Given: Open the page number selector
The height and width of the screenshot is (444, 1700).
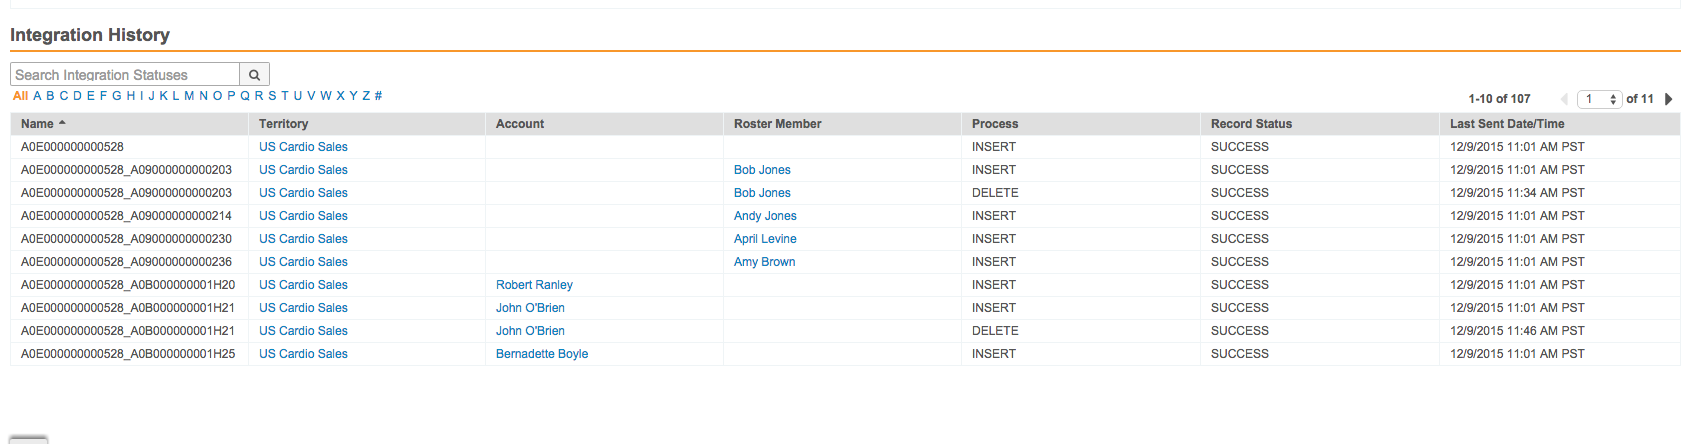Looking at the screenshot, I should coord(1599,99).
